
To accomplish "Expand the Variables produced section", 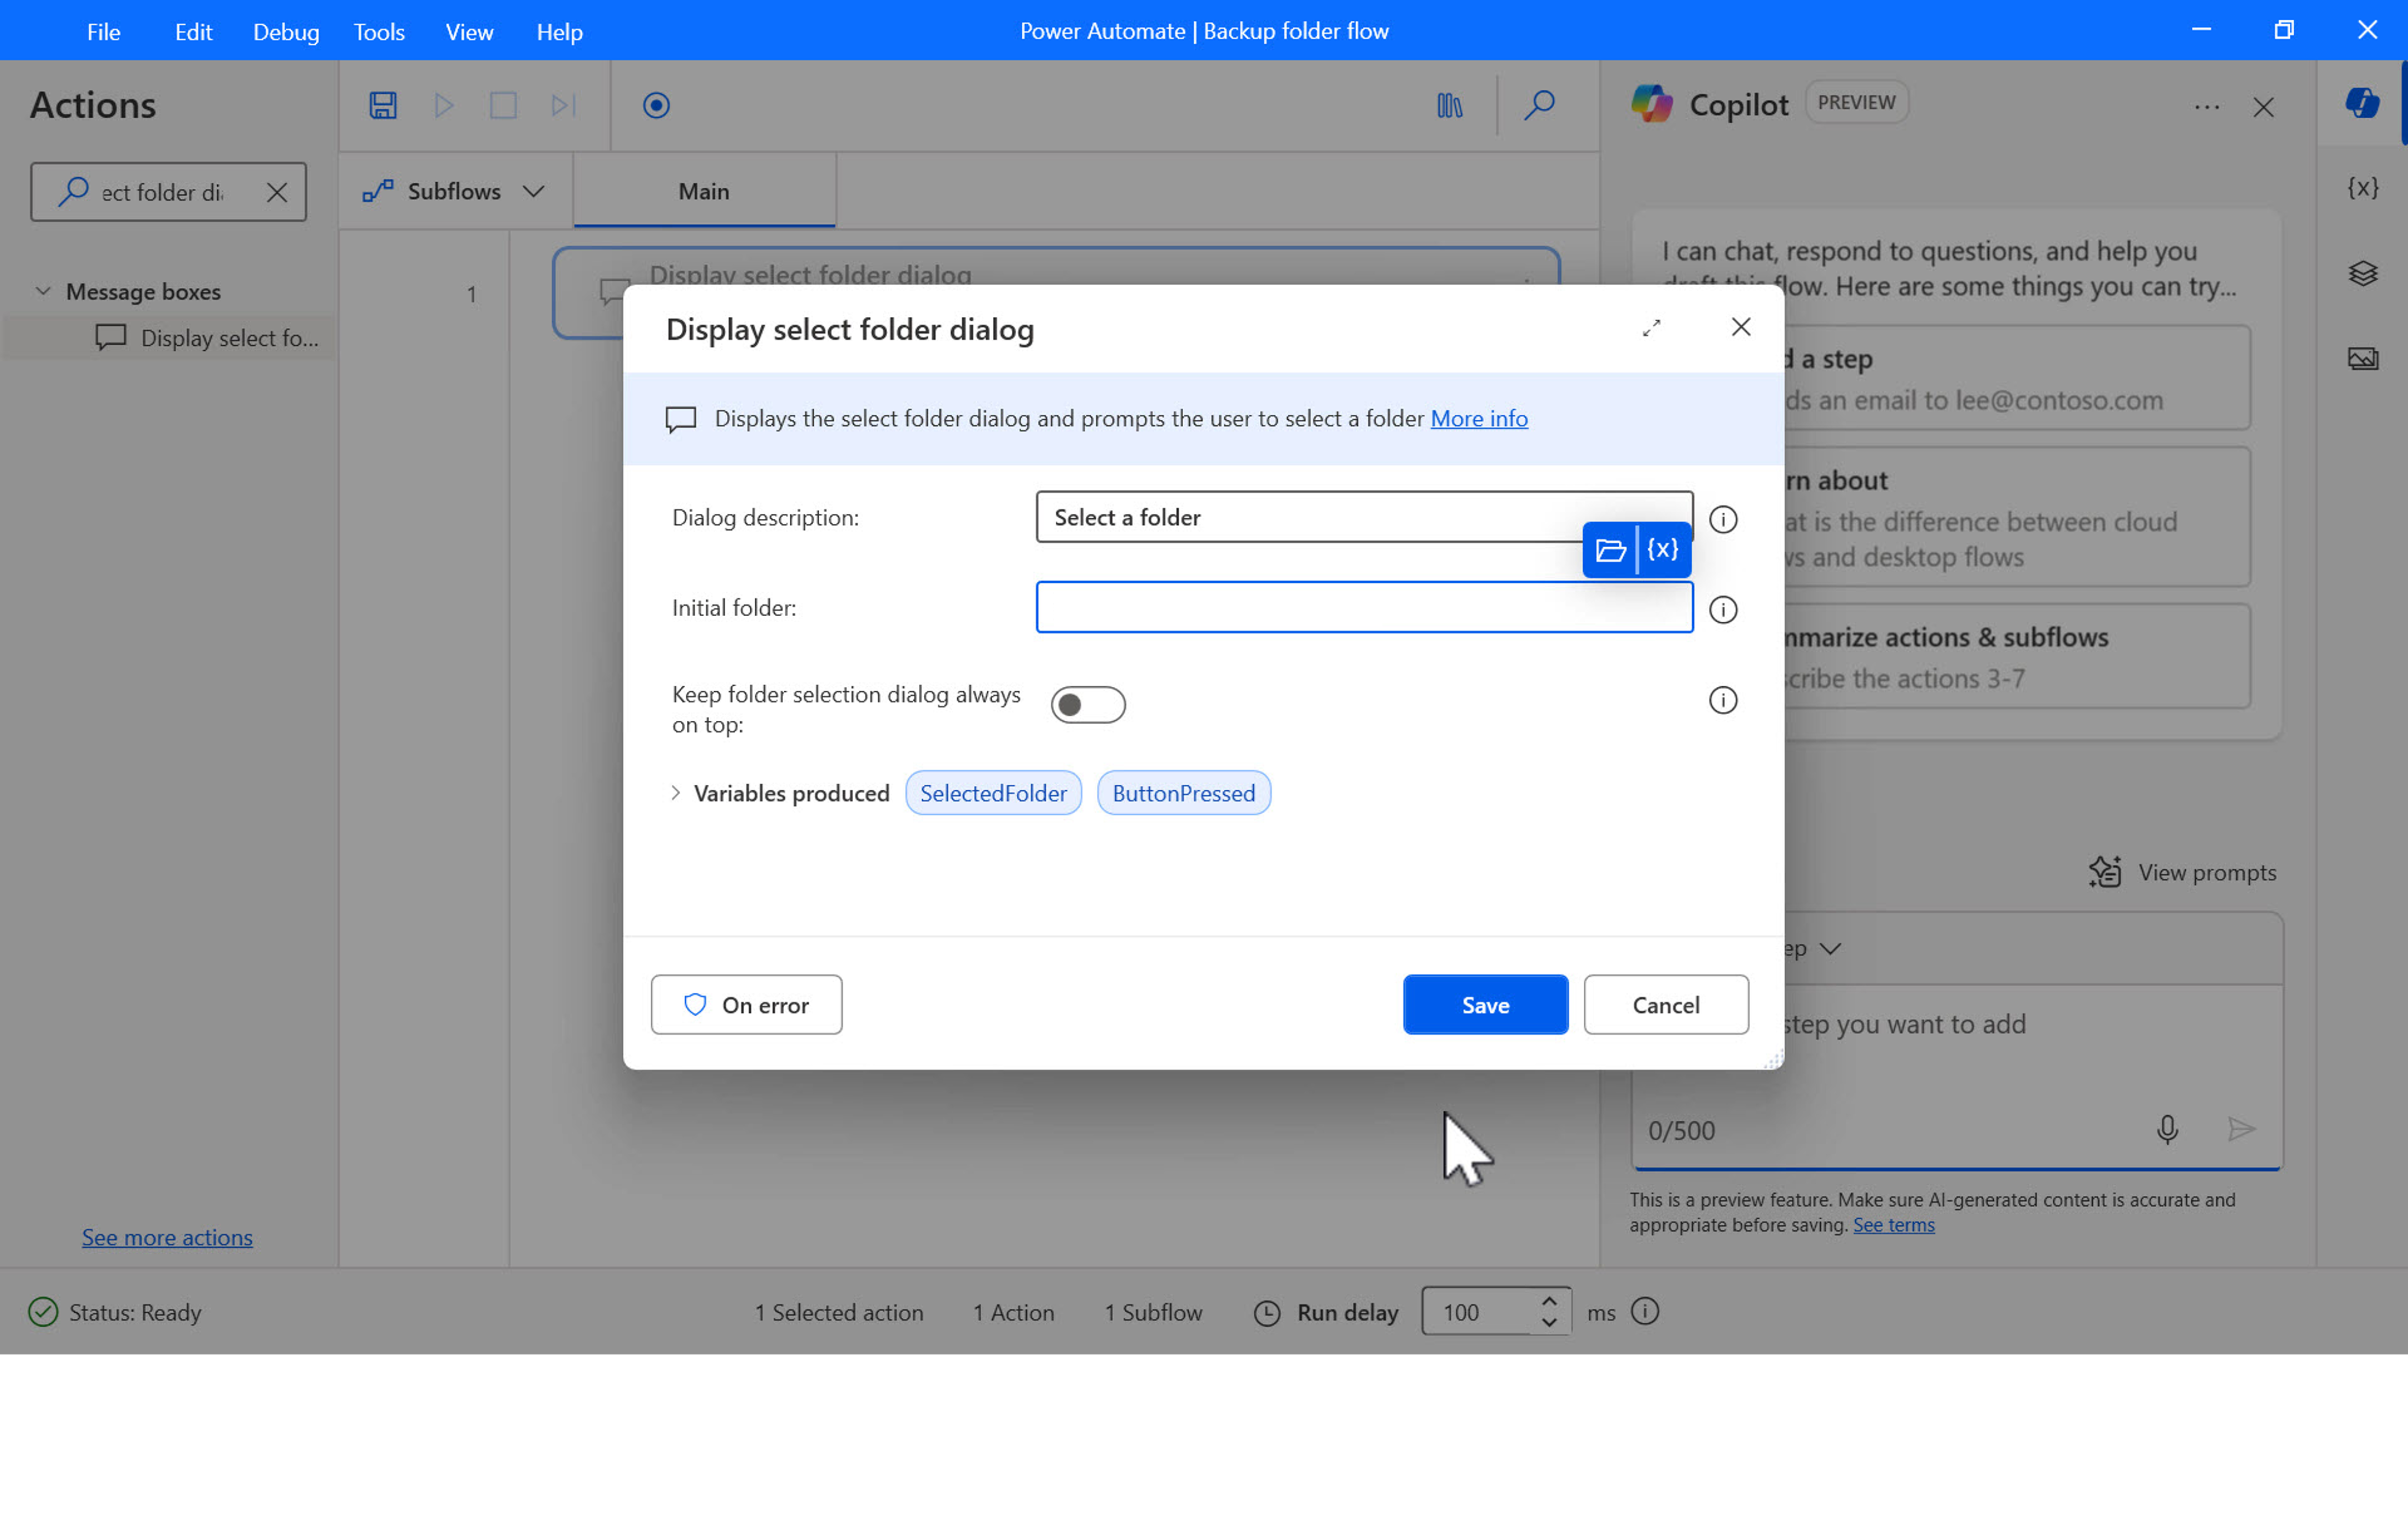I will click(676, 793).
